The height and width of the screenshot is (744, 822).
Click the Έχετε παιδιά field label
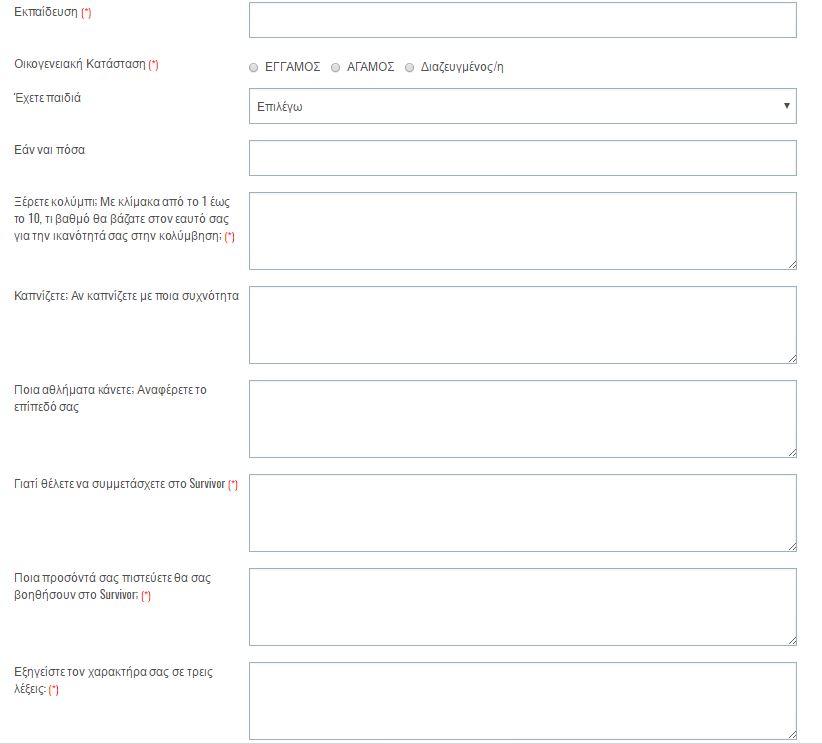48,98
